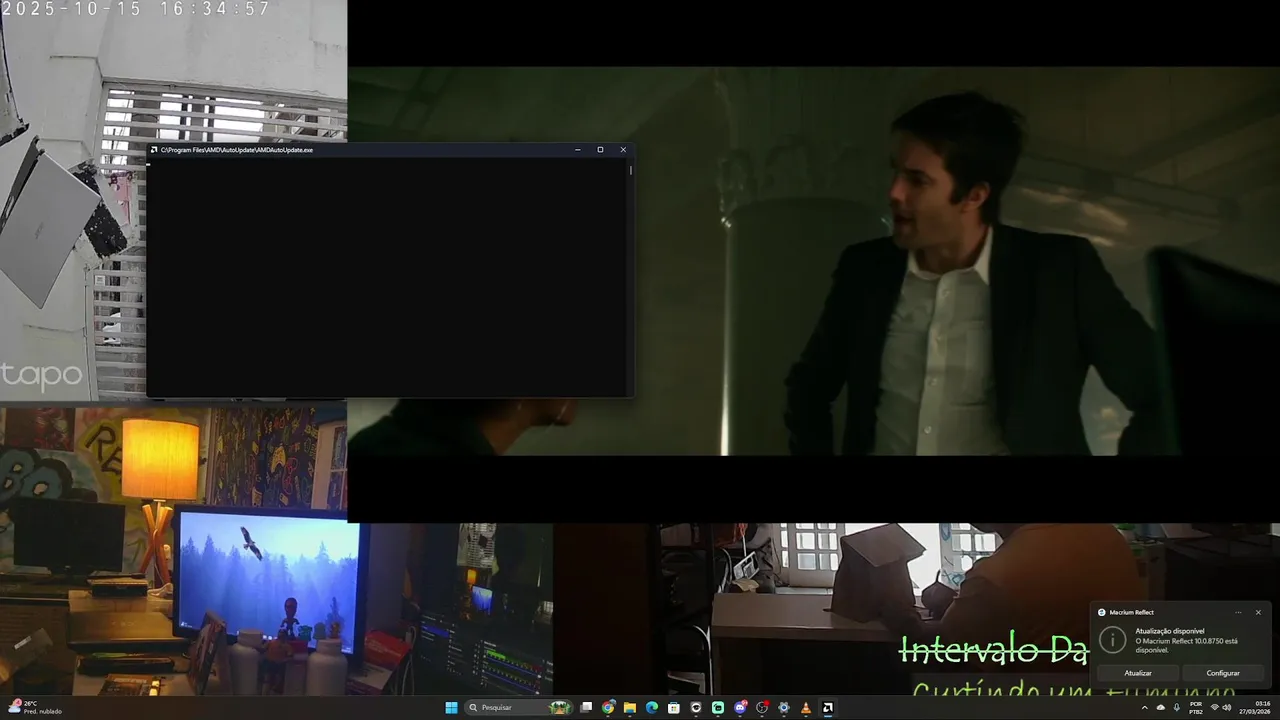Open the POR PTB2 language switcher
This screenshot has height=720, width=1280.
pos(1196,708)
